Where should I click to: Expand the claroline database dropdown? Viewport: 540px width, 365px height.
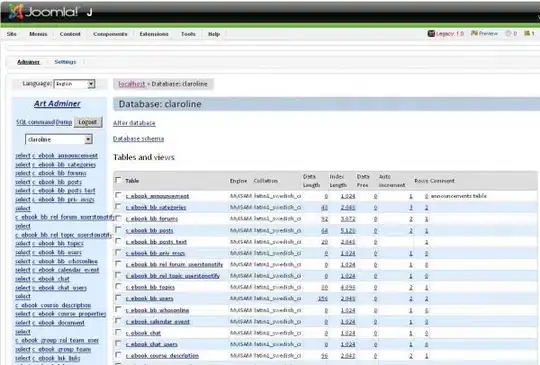pos(59,139)
